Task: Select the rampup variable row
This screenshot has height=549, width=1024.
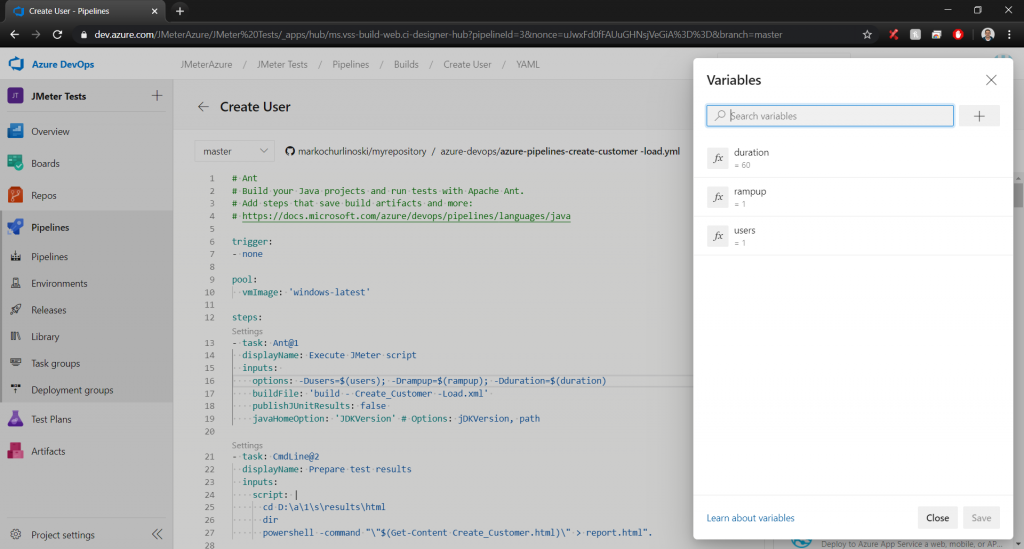Action: pos(853,197)
